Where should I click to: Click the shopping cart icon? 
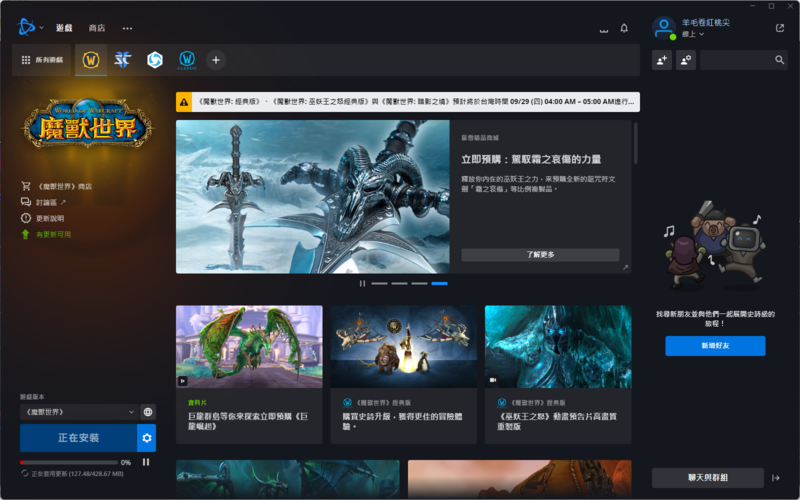pyautogui.click(x=26, y=186)
